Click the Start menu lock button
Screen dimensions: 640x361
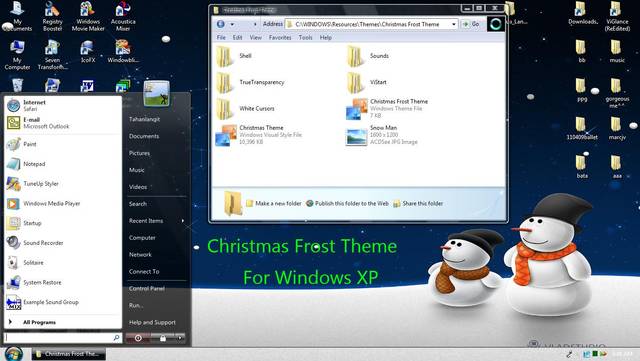163,338
